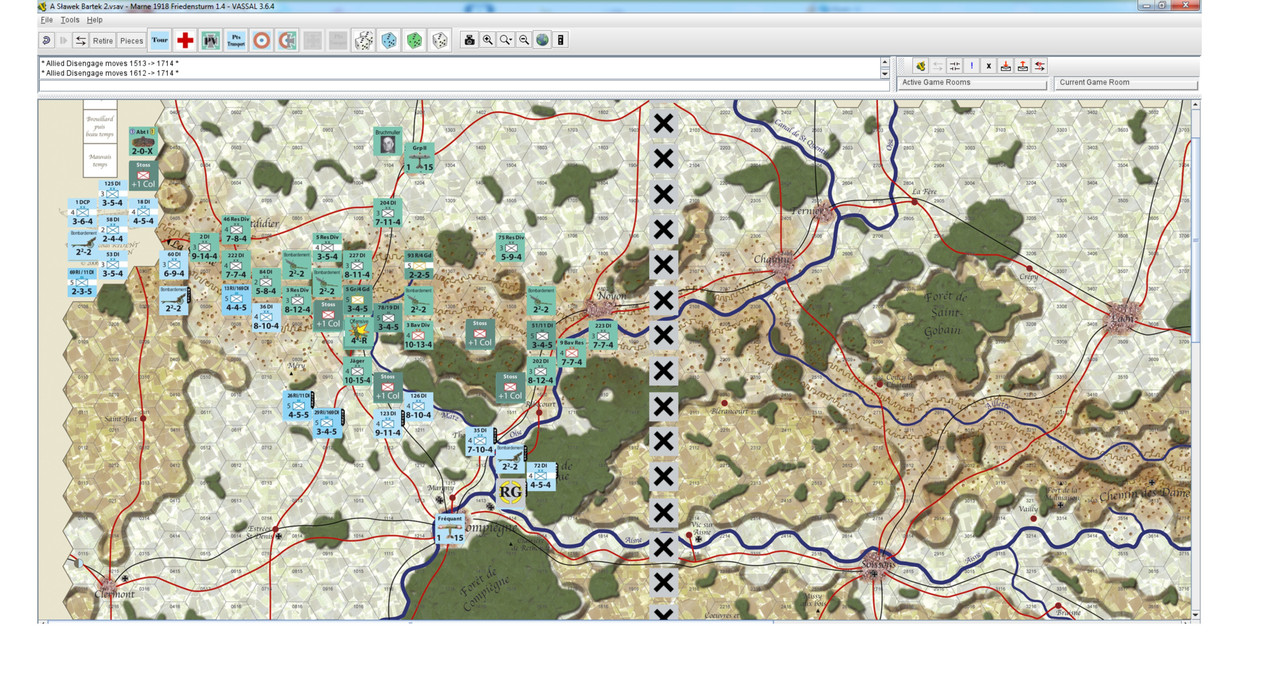Click the Retire button
The image size is (1280, 693).
(103, 40)
